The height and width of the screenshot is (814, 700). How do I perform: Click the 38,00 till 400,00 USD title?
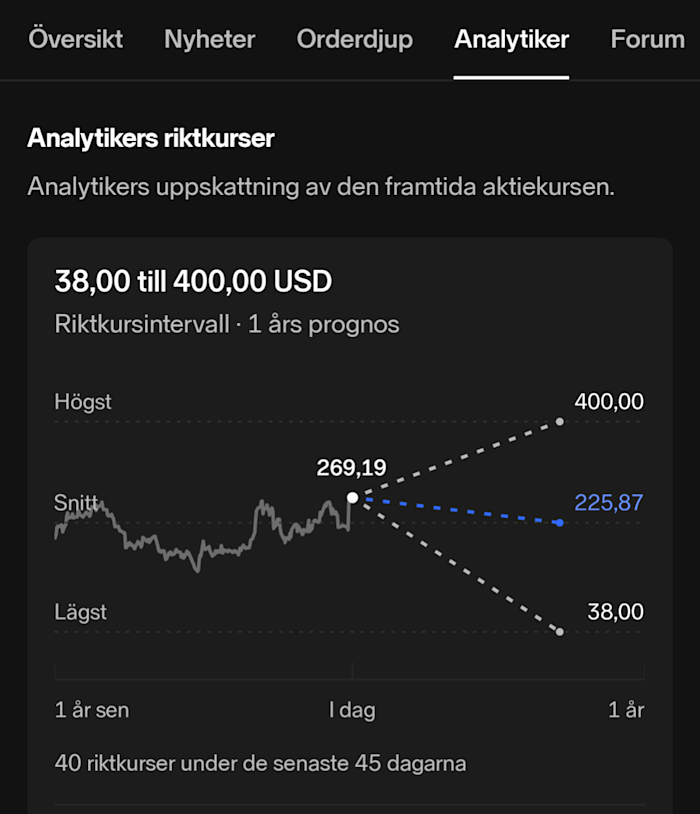coord(193,282)
